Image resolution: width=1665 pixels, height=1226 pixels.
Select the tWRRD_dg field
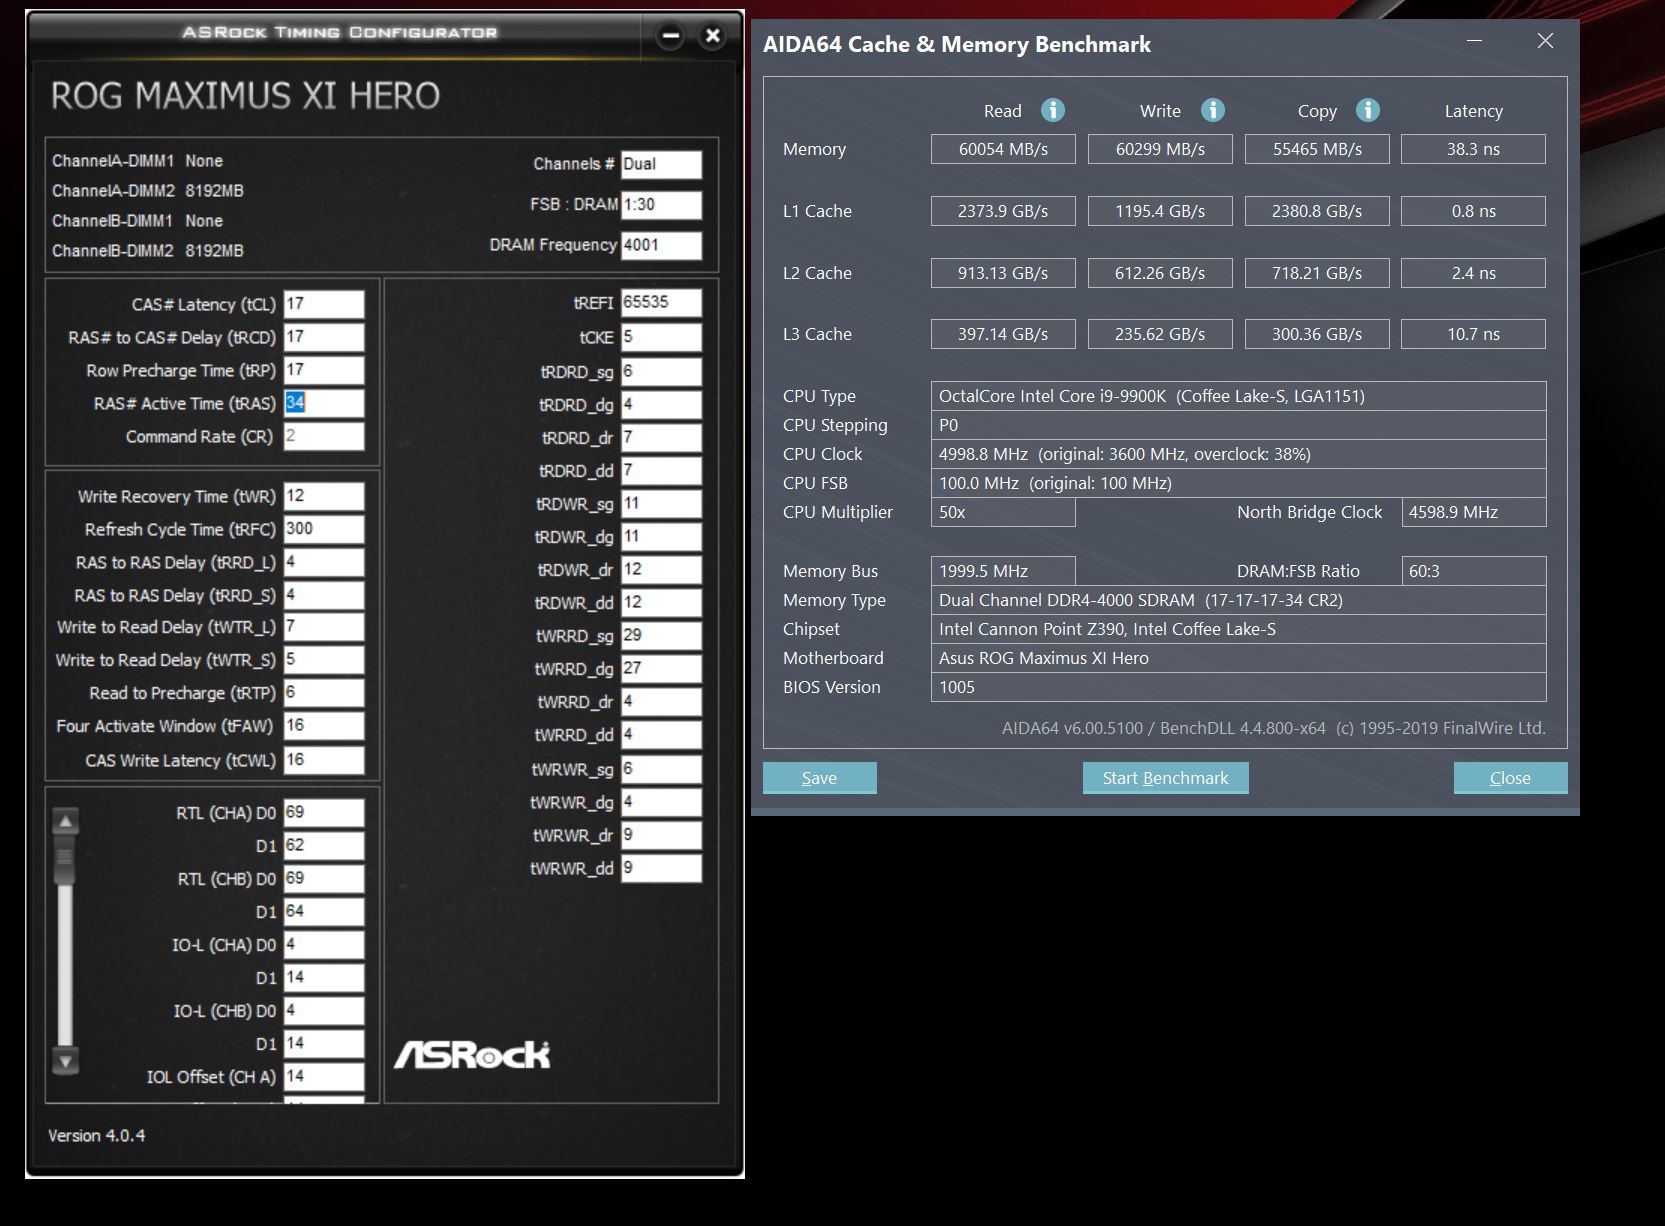(661, 669)
